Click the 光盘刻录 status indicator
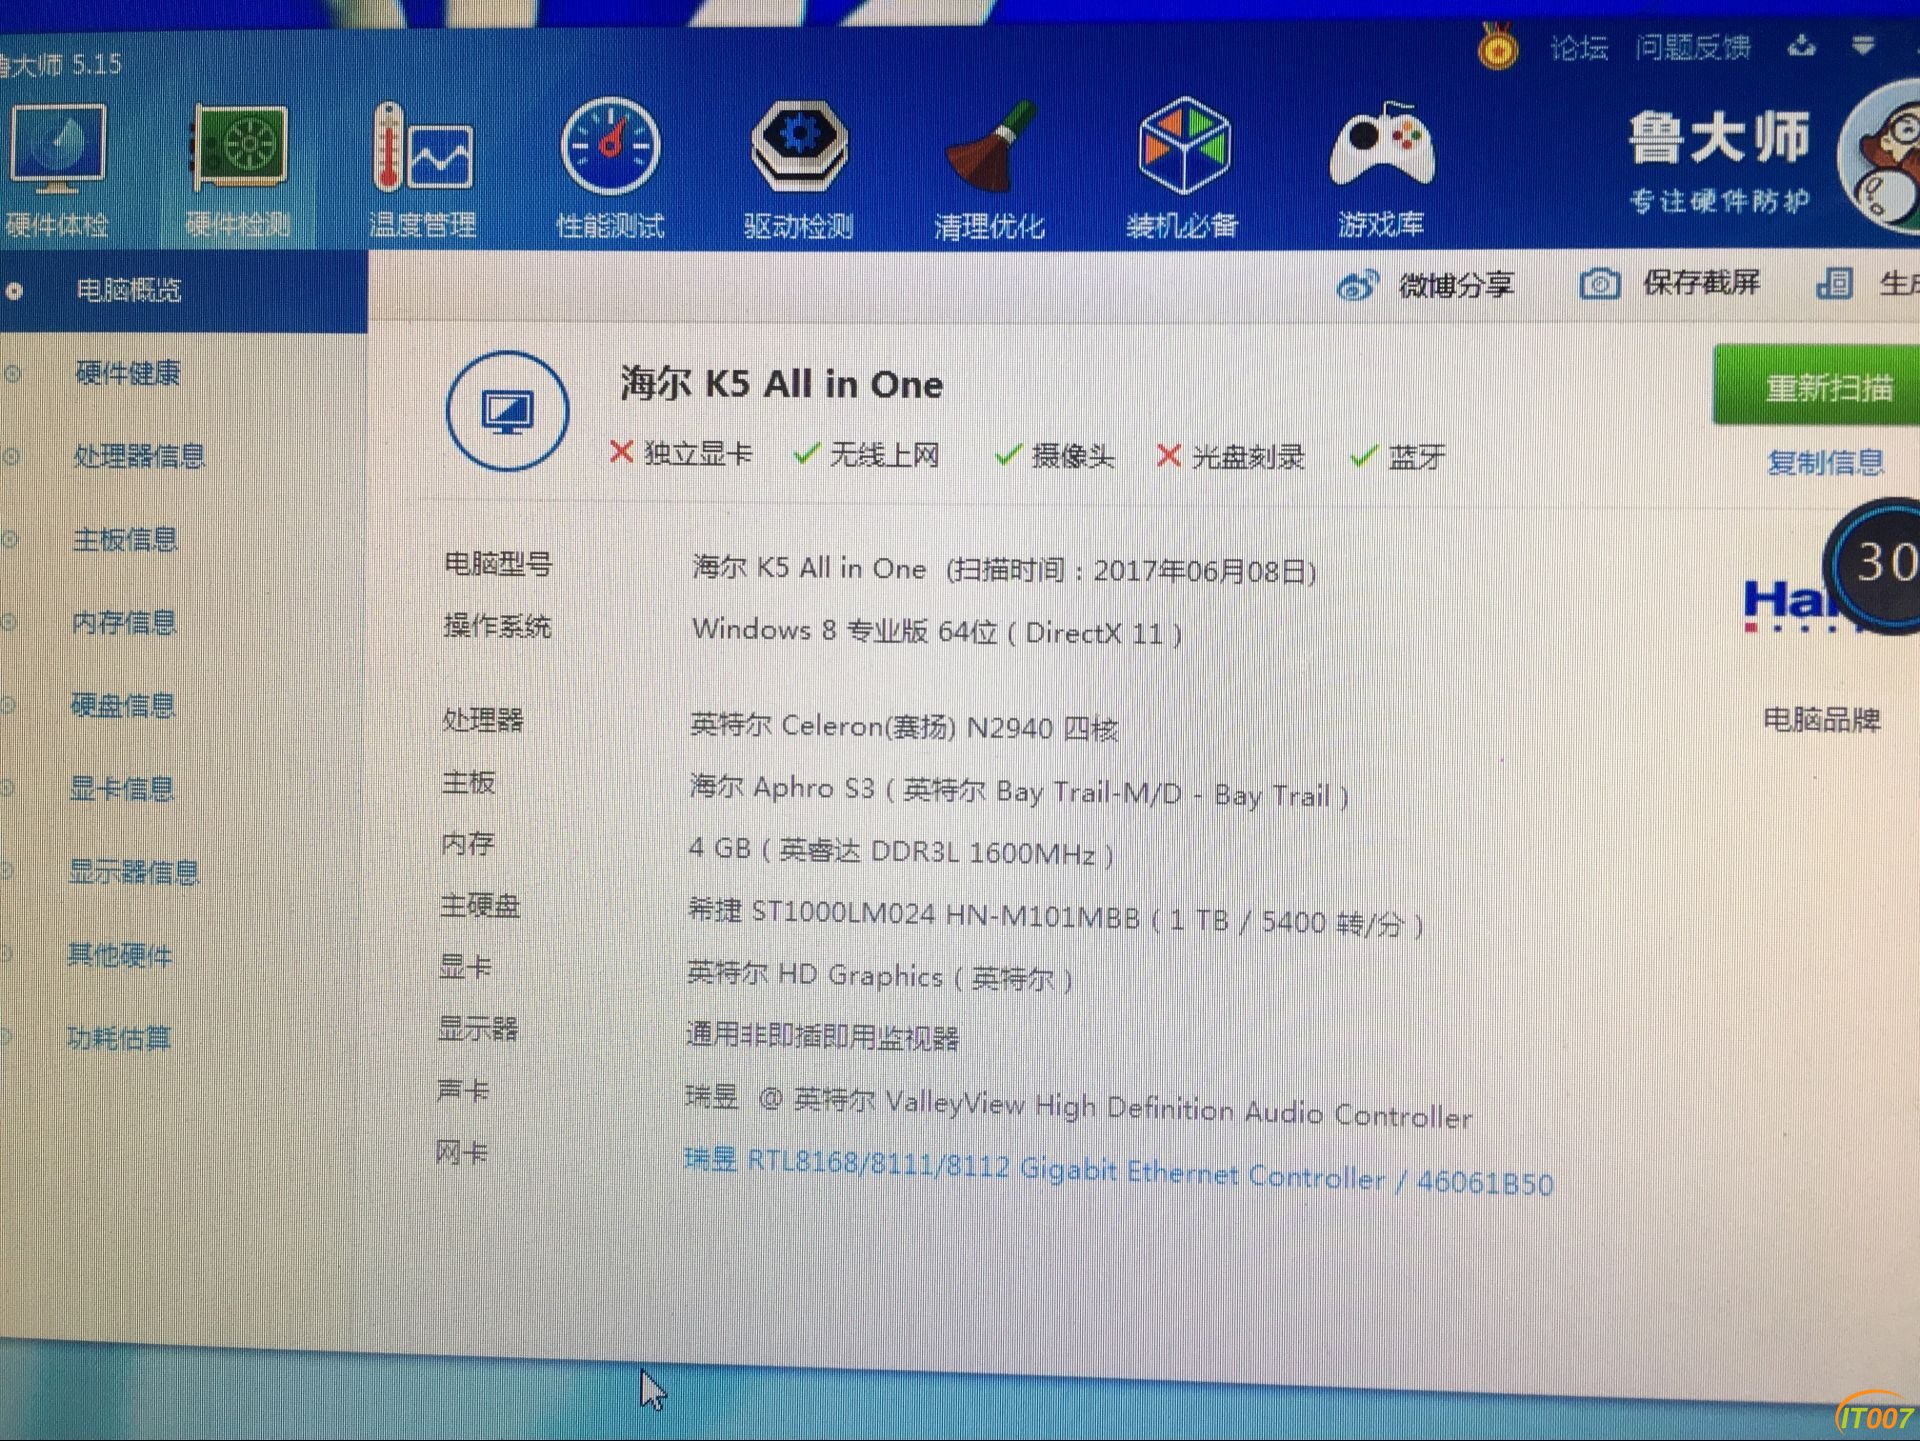This screenshot has width=1920, height=1441. (x=1230, y=457)
